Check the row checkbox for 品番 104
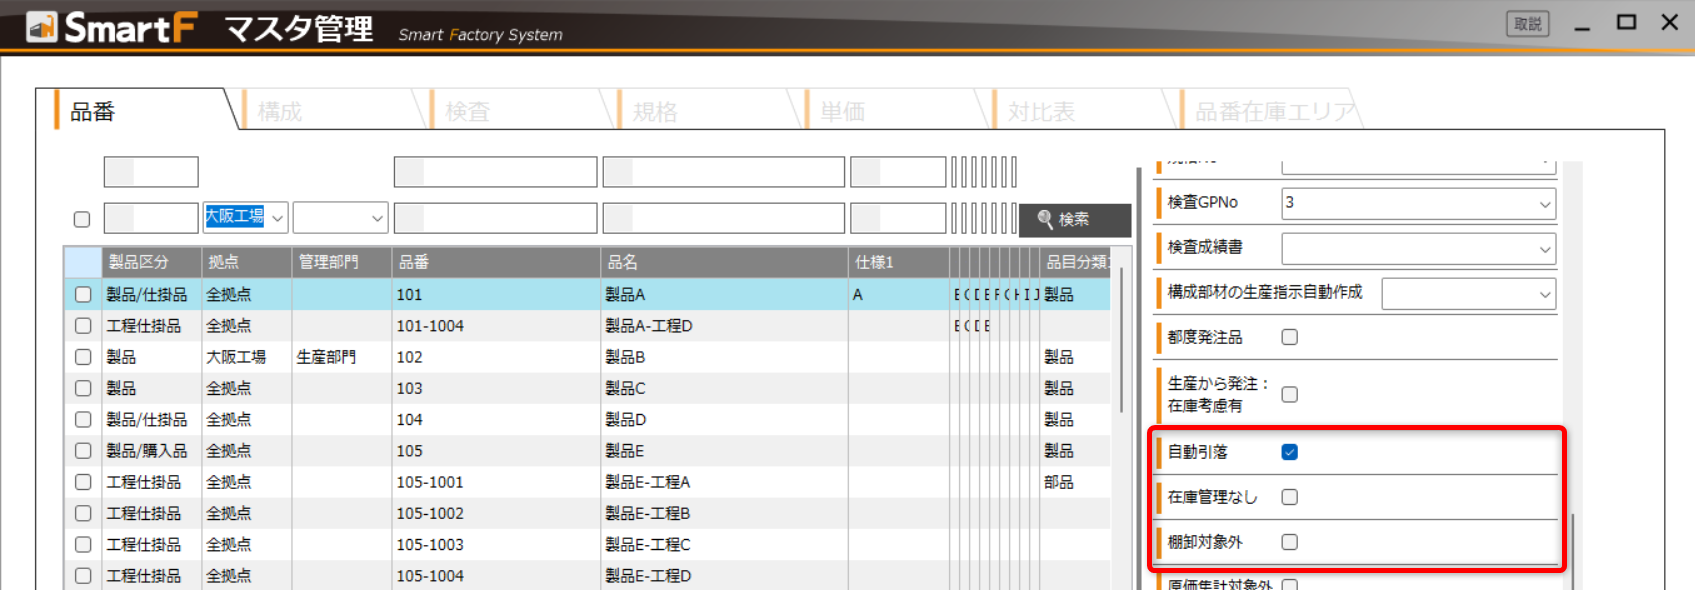Viewport: 1695px width, 590px height. coord(83,420)
